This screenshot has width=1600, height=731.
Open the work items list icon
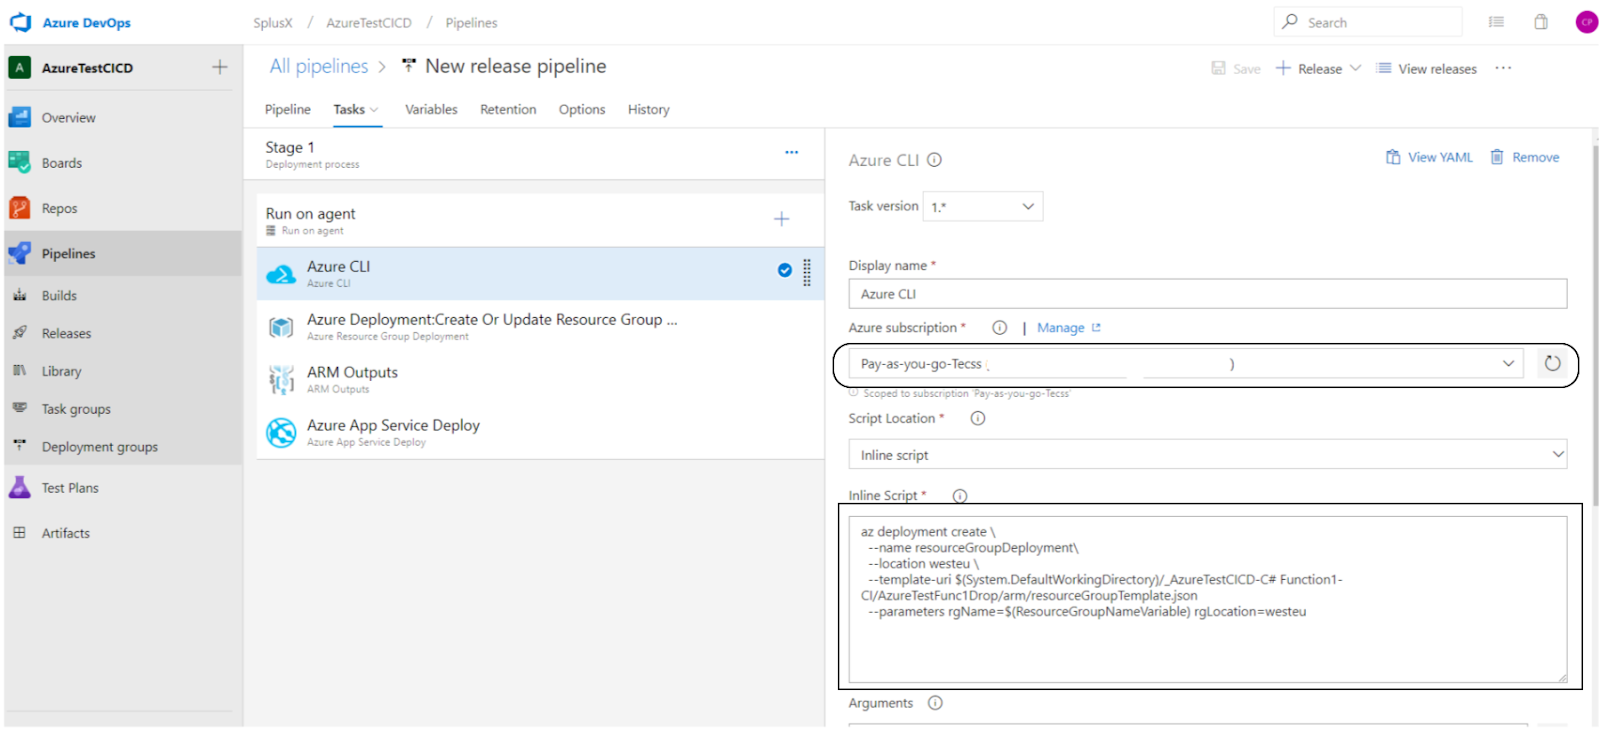1496,22
